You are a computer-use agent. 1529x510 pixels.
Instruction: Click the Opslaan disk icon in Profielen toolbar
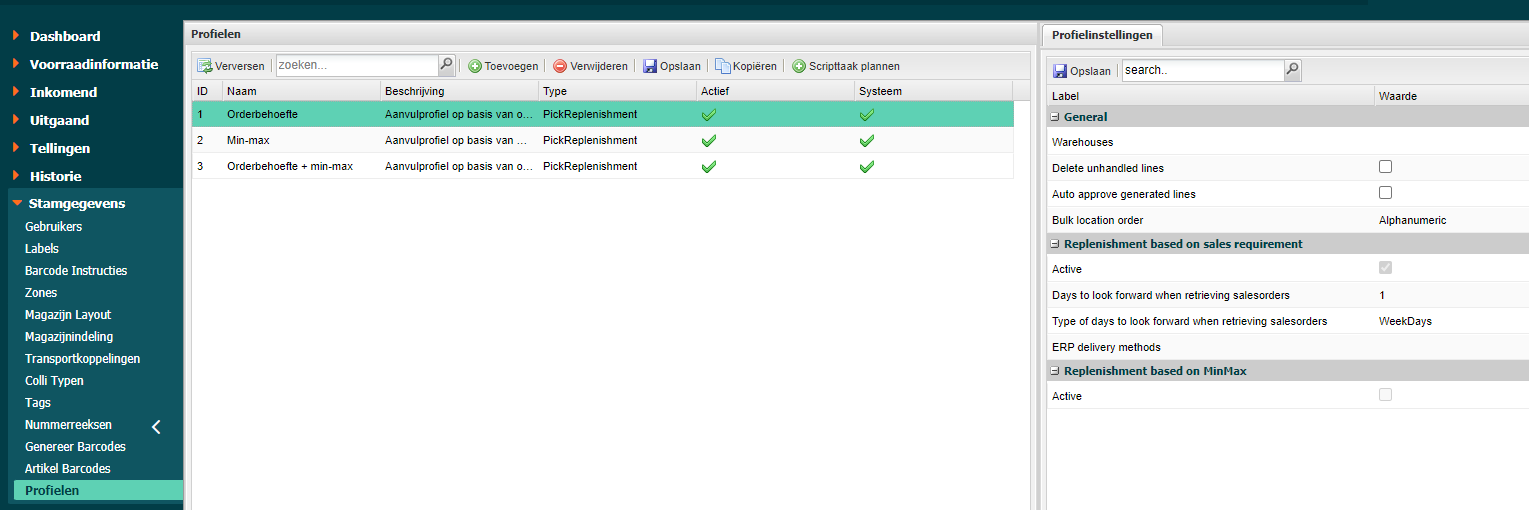pyautogui.click(x=650, y=66)
